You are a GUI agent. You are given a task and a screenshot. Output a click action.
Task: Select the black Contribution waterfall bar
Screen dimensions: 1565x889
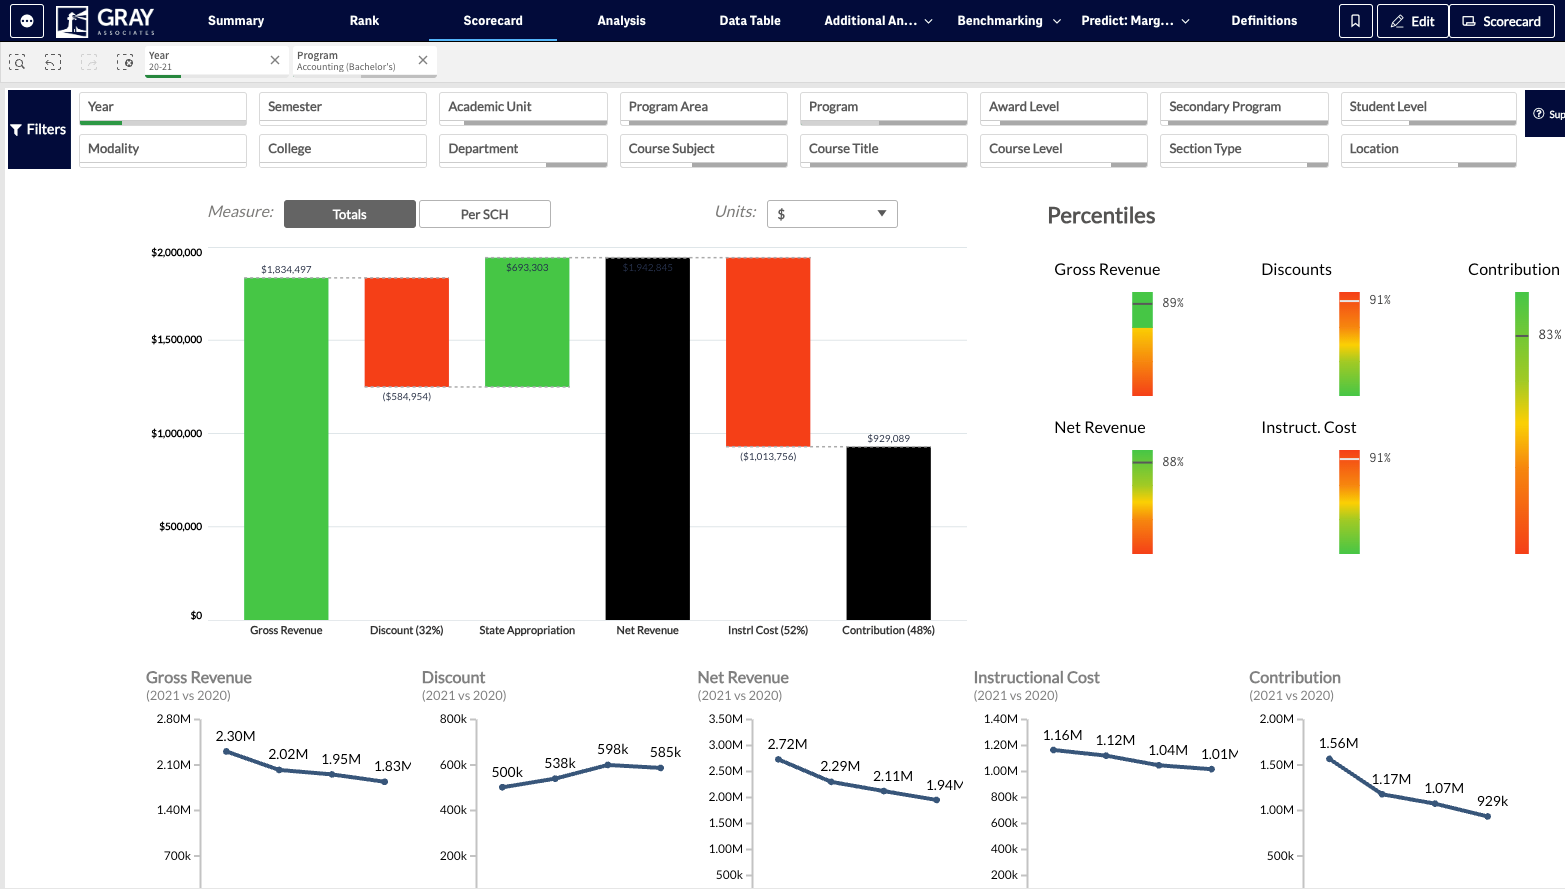(888, 533)
